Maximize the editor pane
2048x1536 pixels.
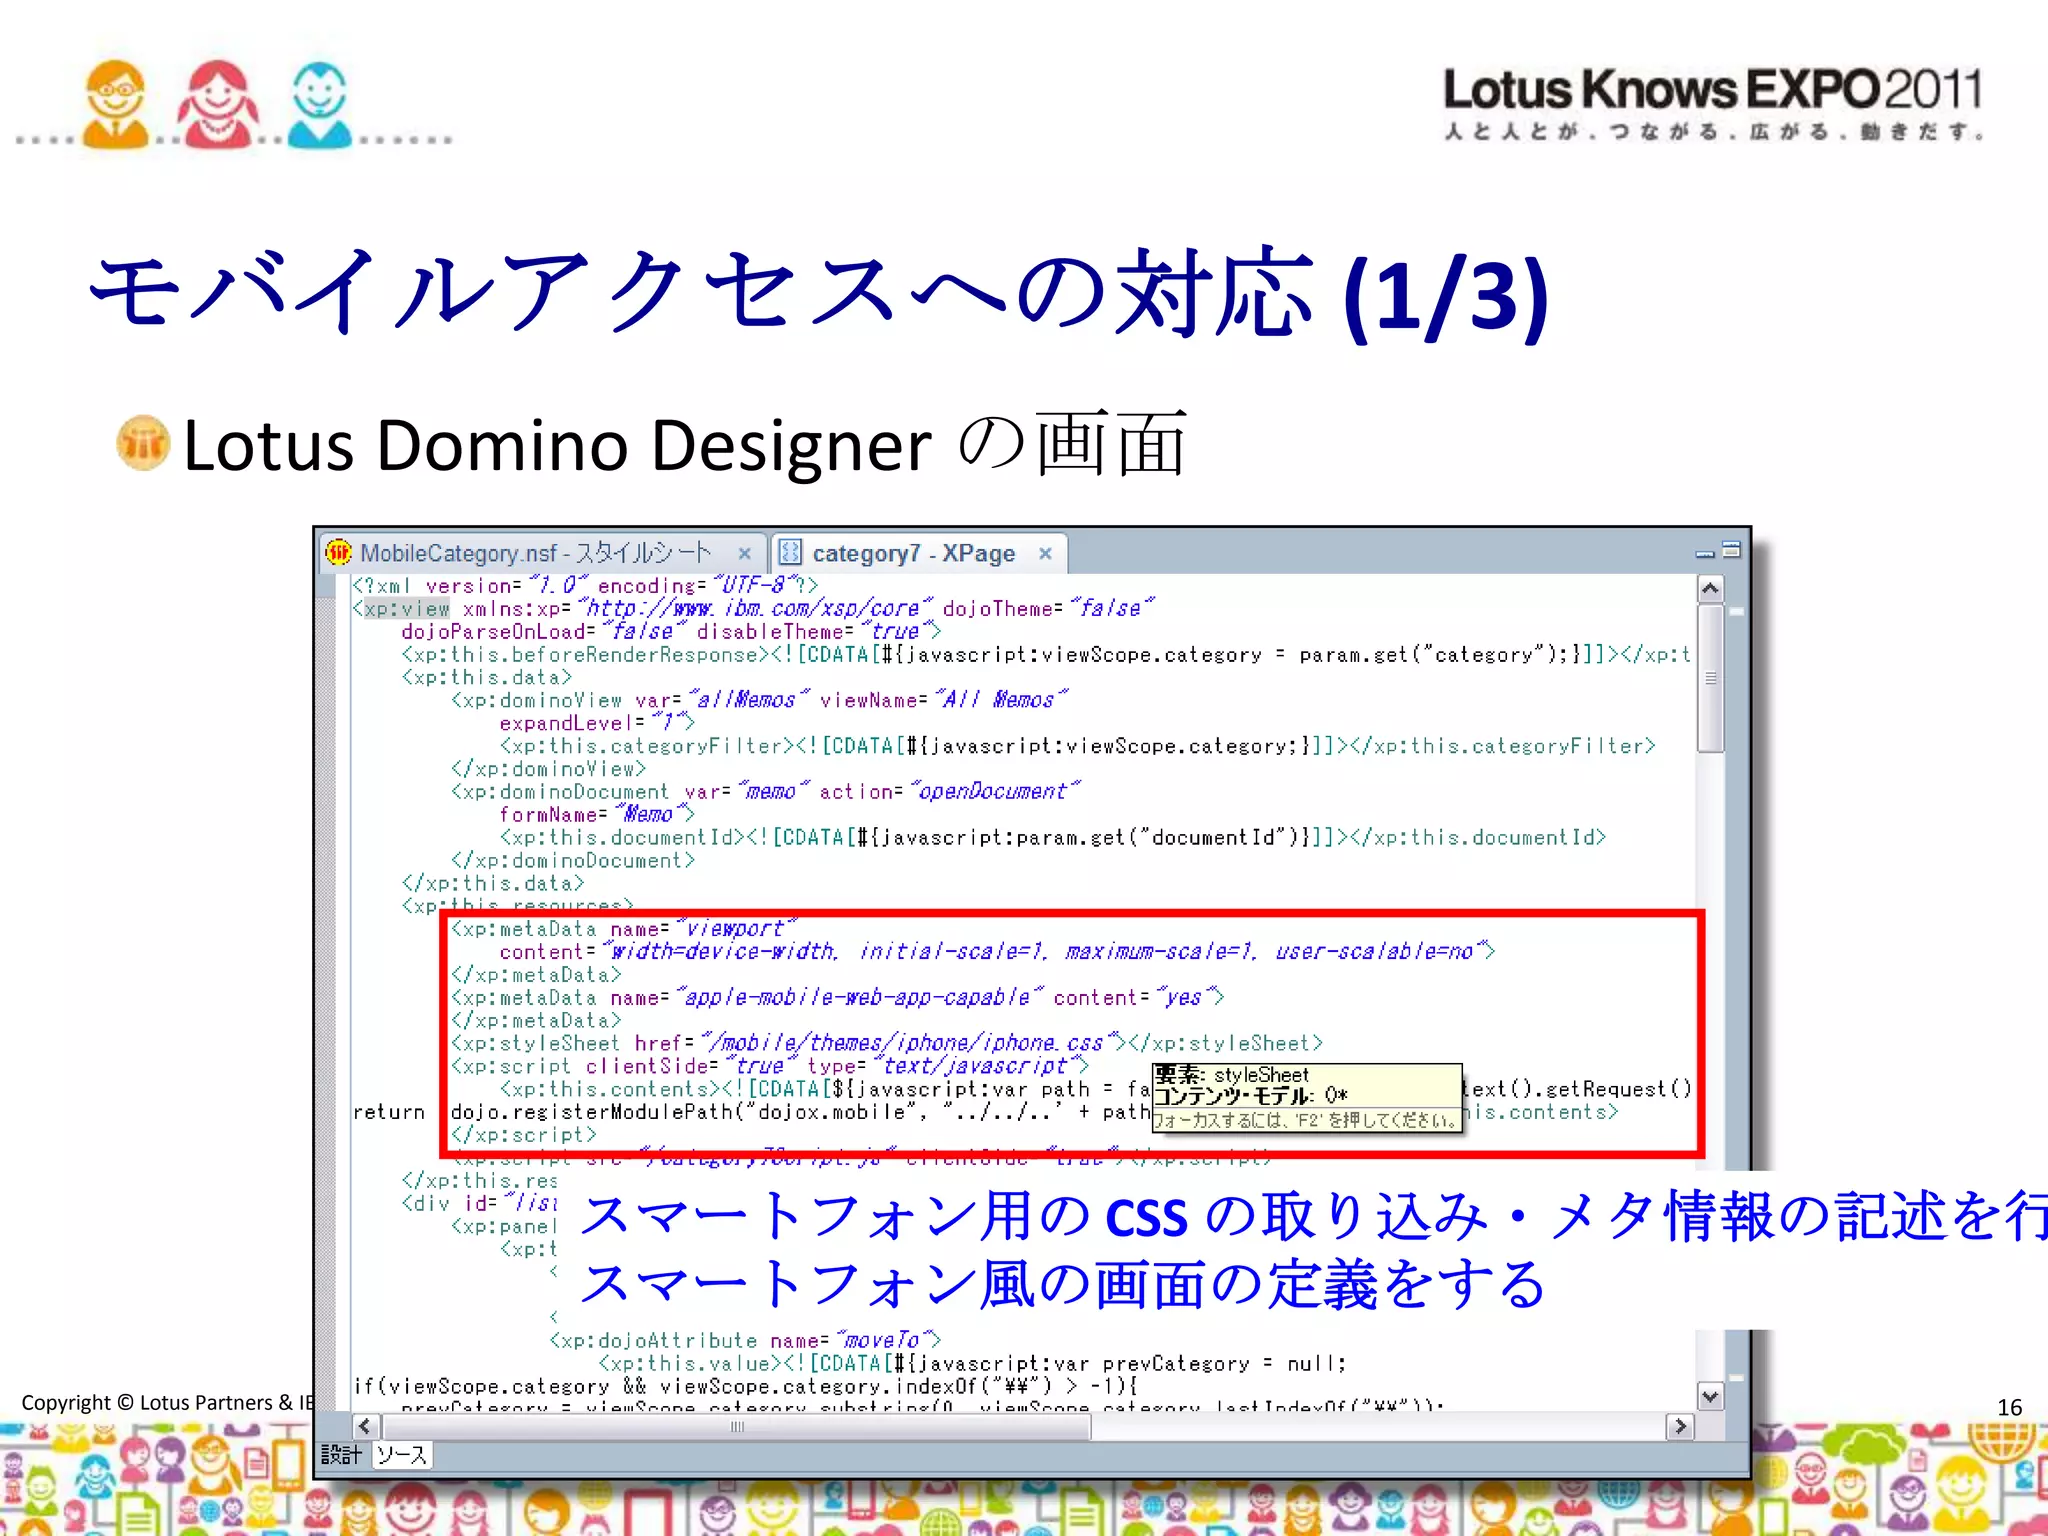pos(1732,549)
